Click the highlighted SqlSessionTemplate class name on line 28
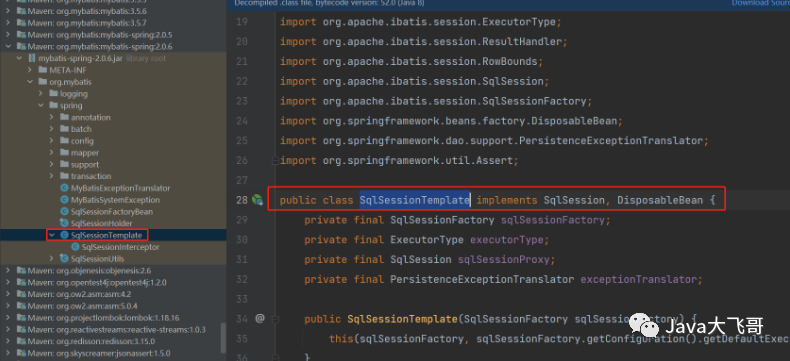The height and width of the screenshot is (361, 790). [x=415, y=200]
